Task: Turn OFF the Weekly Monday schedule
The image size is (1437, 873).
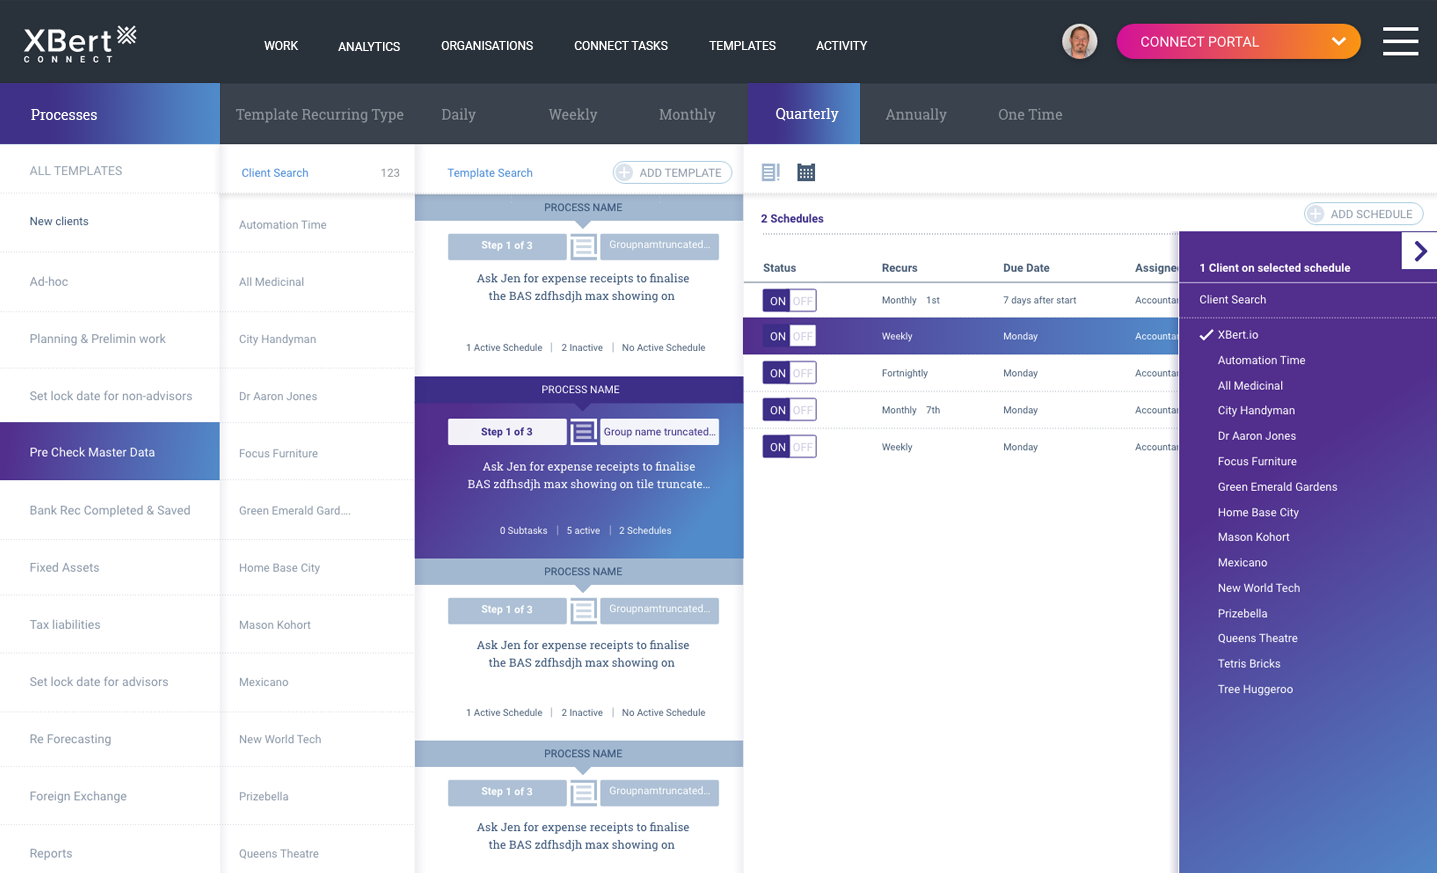Action: click(801, 335)
